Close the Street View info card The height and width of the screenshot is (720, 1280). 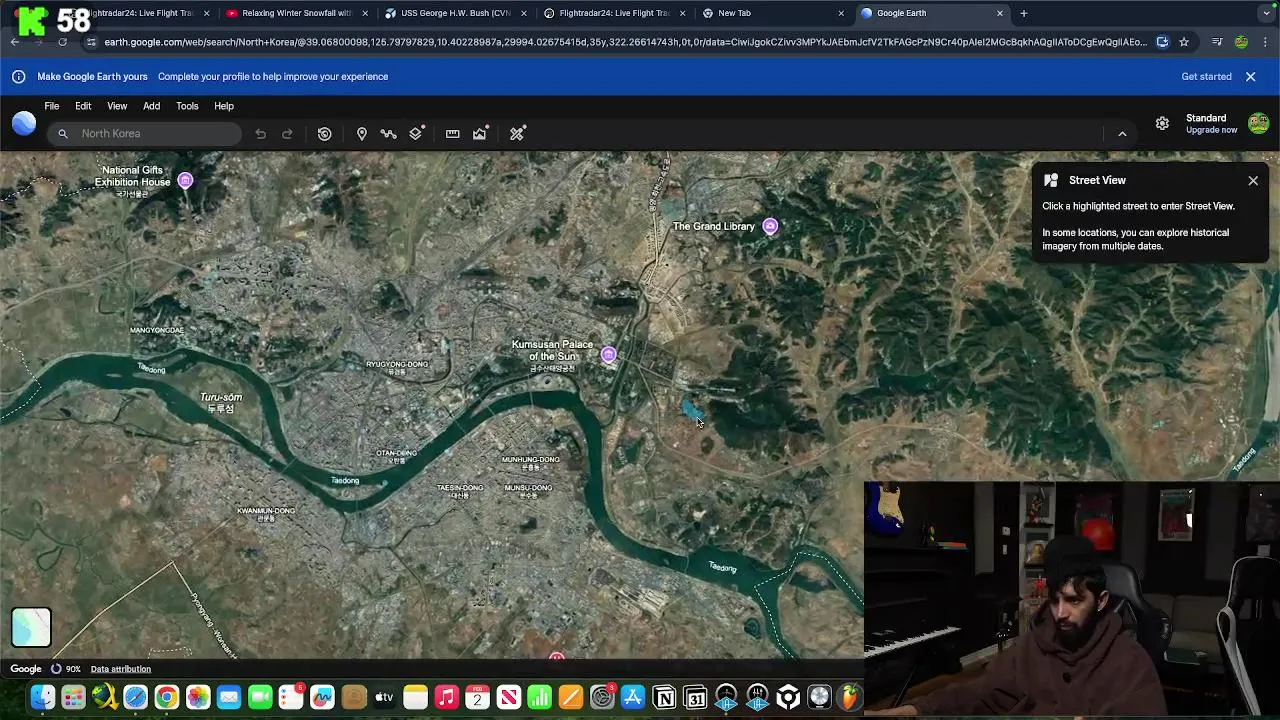(1252, 181)
